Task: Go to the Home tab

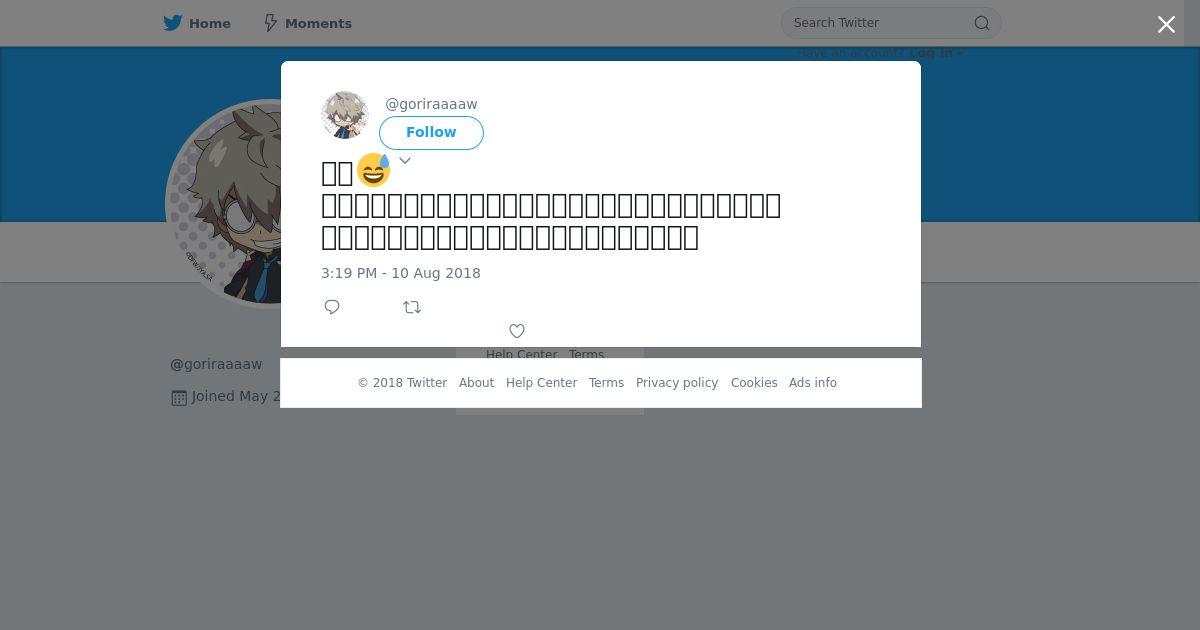Action: coord(197,23)
